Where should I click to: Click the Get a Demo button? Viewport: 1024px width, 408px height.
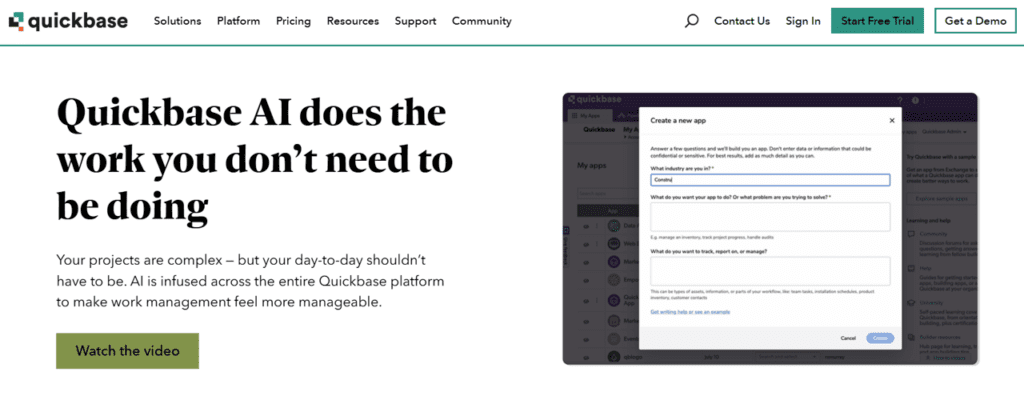pos(975,21)
